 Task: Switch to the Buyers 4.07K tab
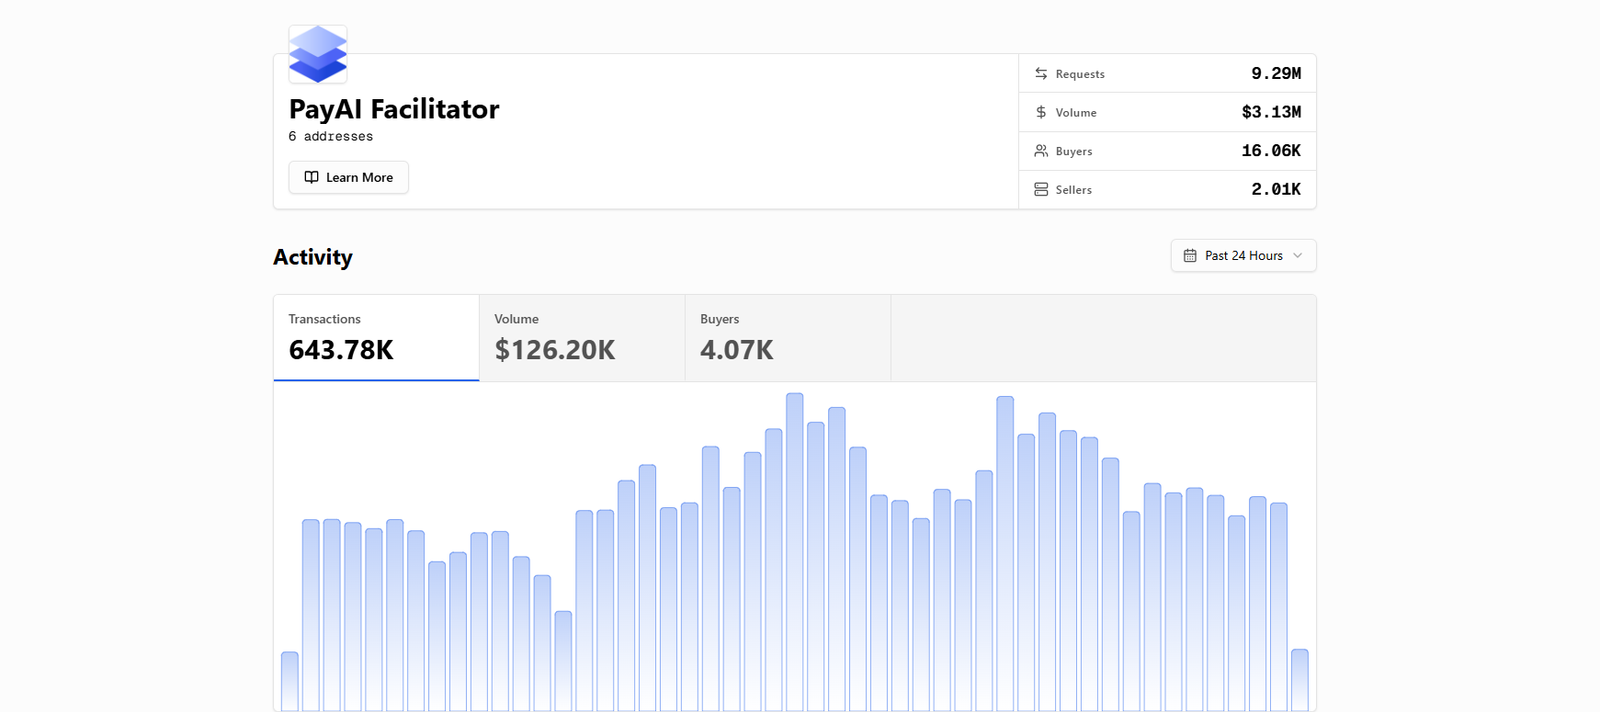coord(788,338)
